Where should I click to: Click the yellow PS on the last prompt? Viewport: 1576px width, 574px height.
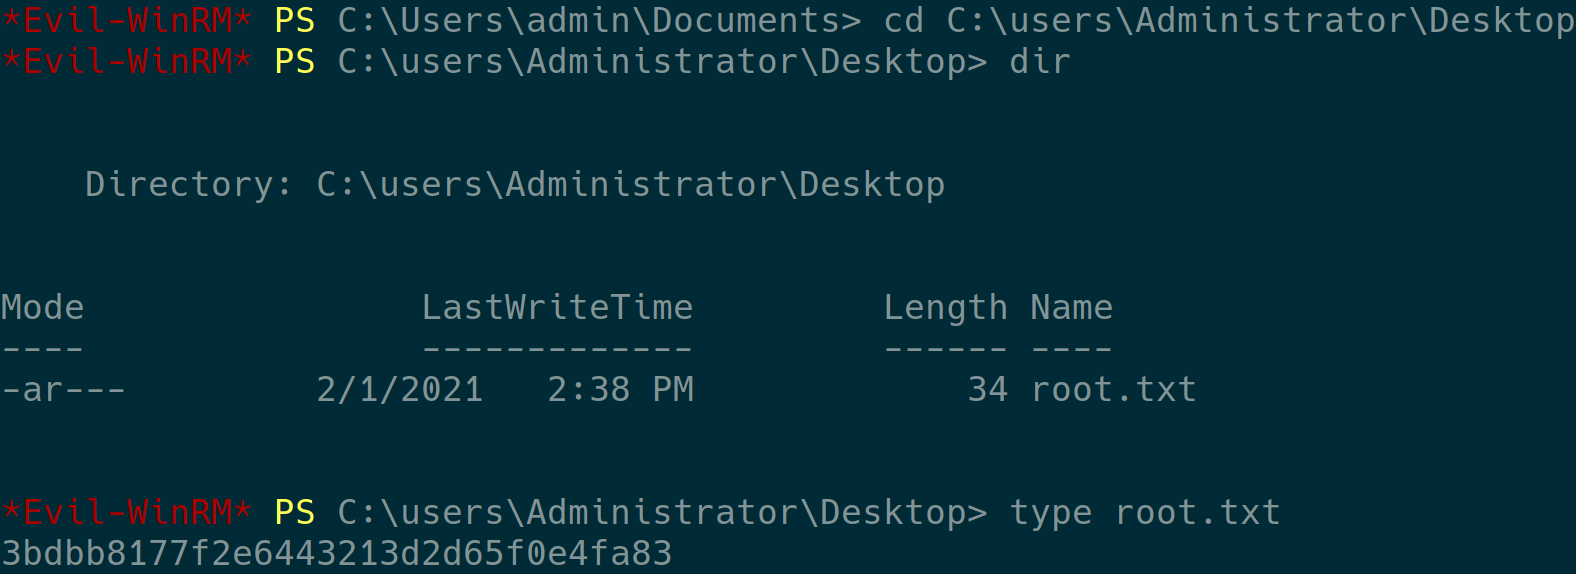(x=295, y=513)
